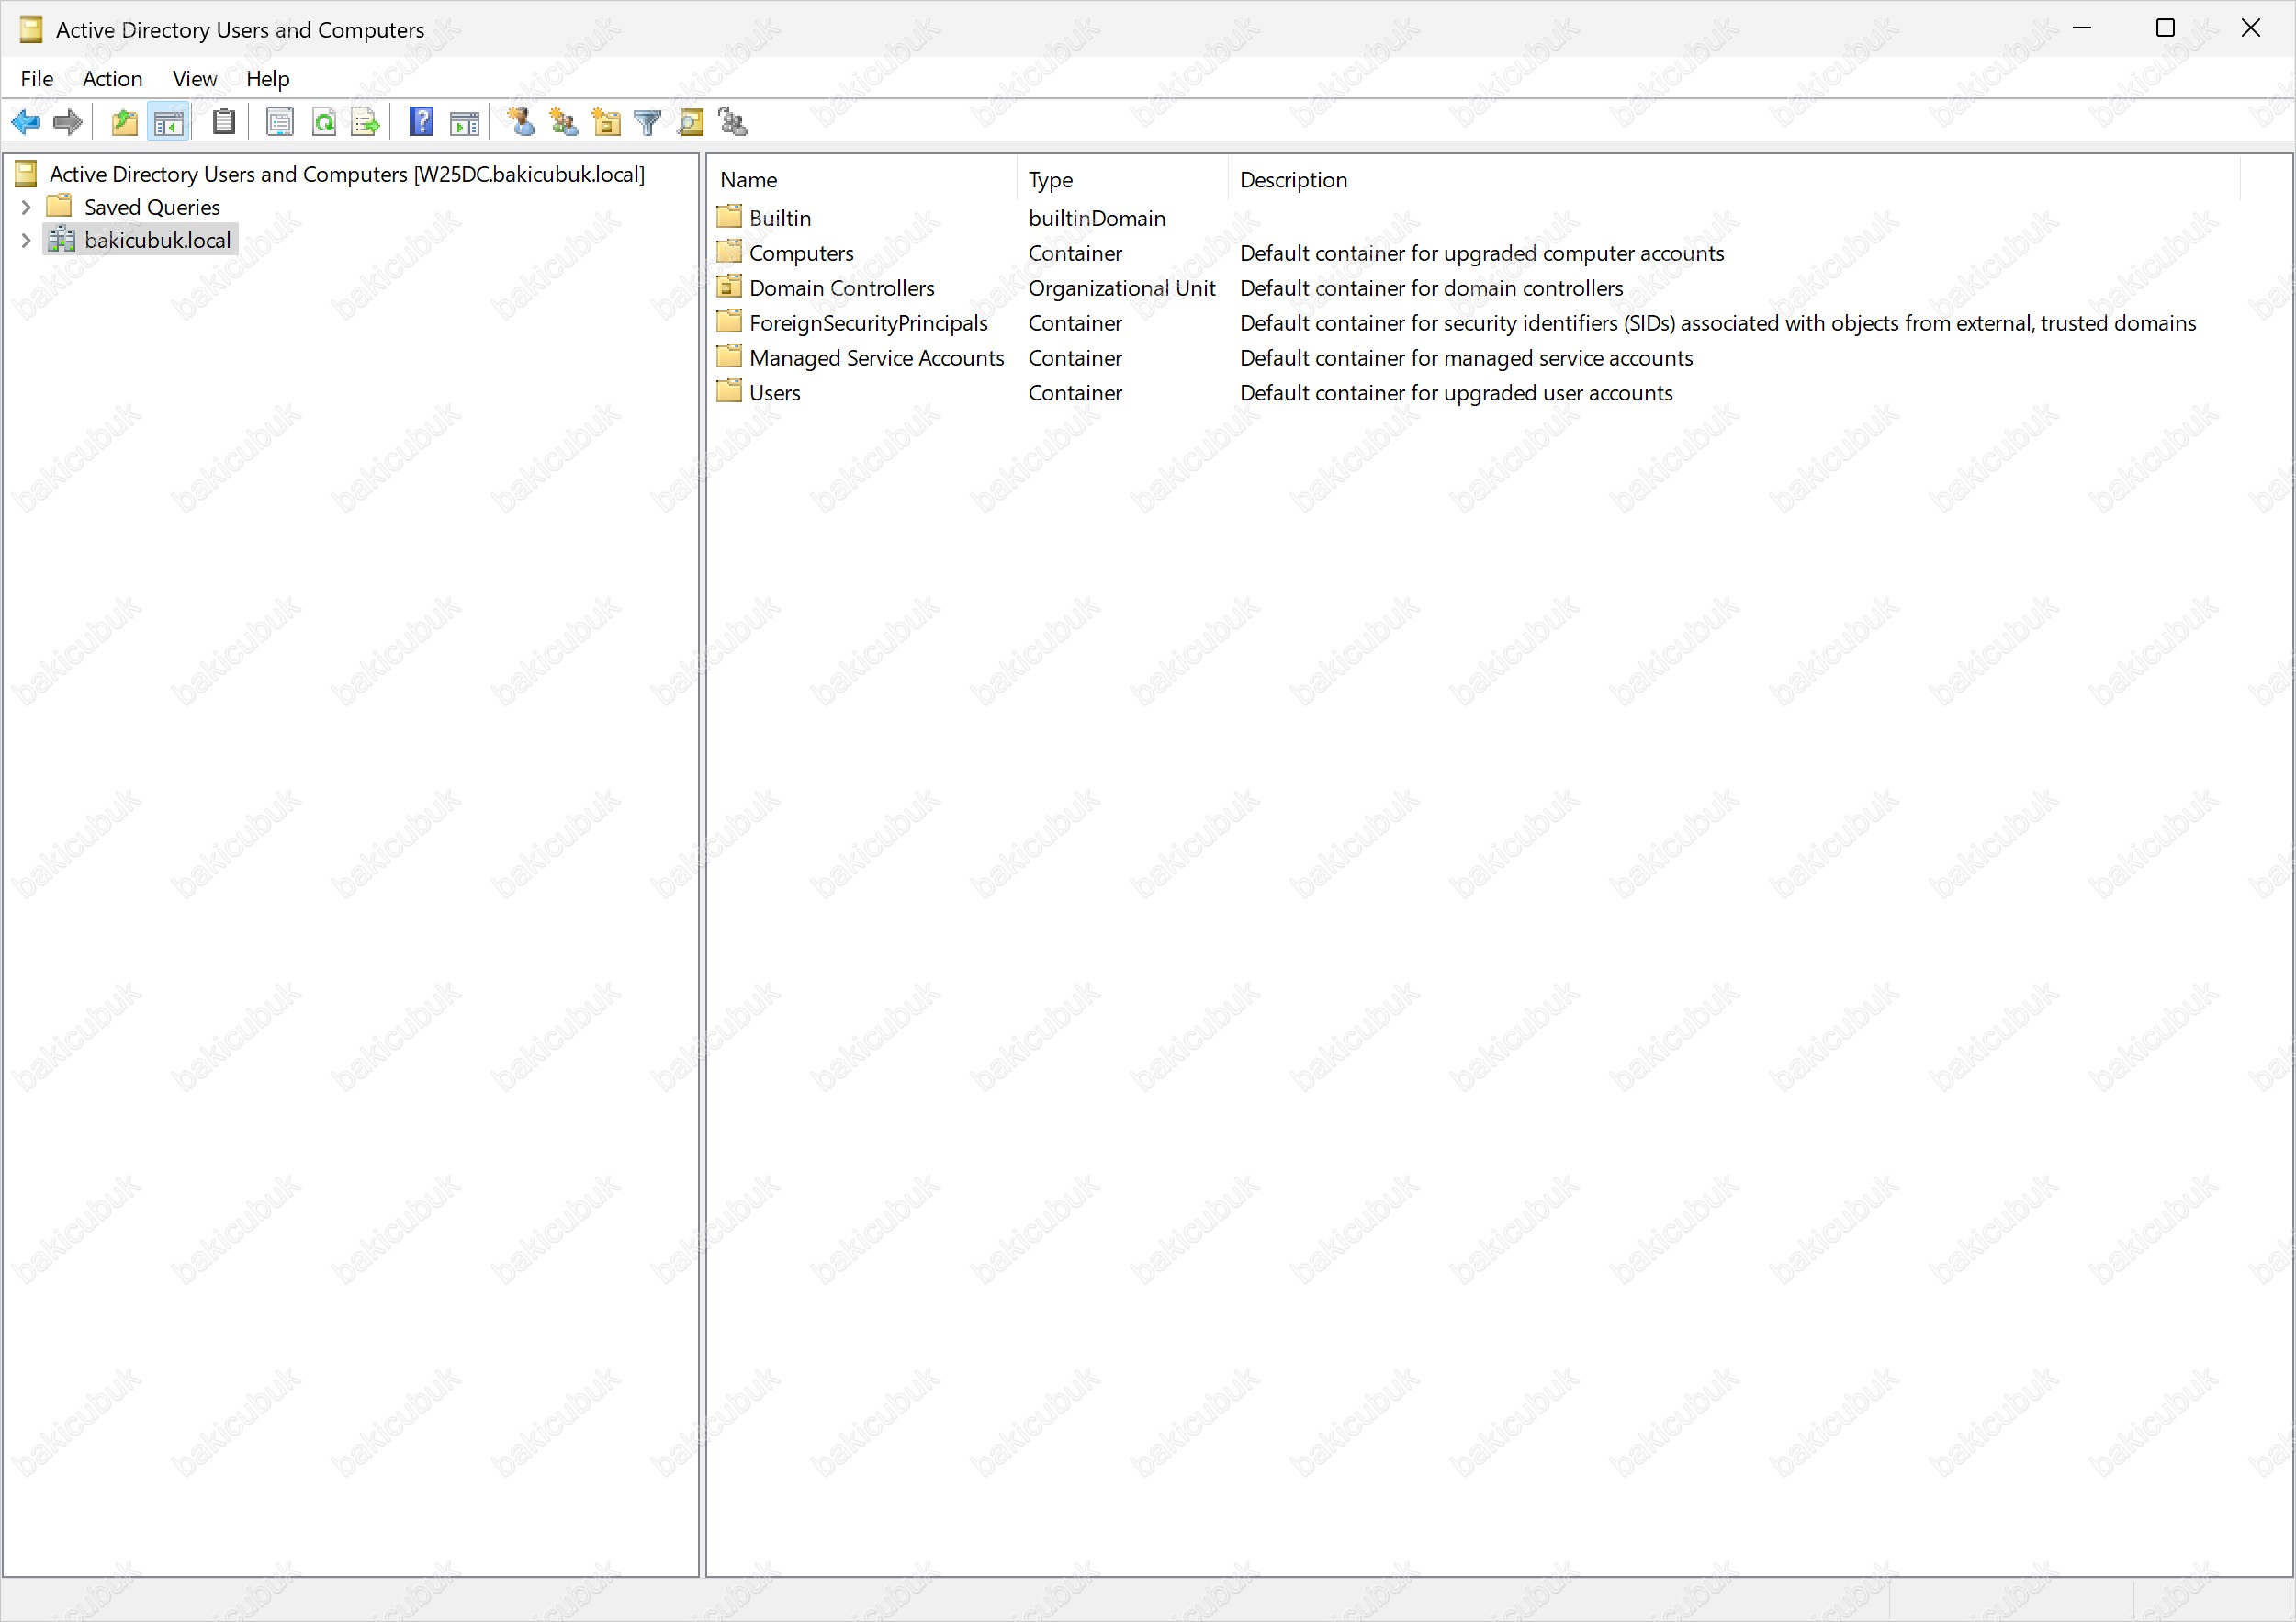Click the Export List toolbar icon
The height and width of the screenshot is (1622, 2296).
tap(366, 123)
